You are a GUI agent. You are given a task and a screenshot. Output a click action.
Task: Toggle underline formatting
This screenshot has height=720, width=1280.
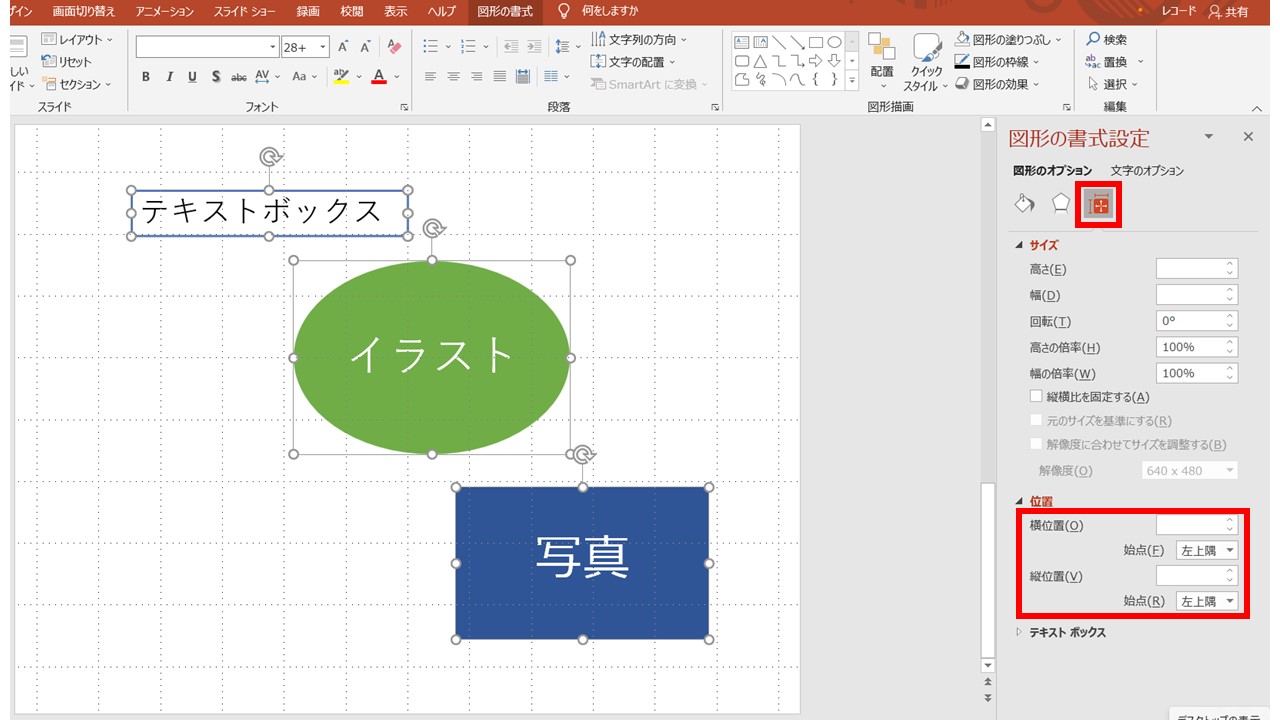[192, 77]
